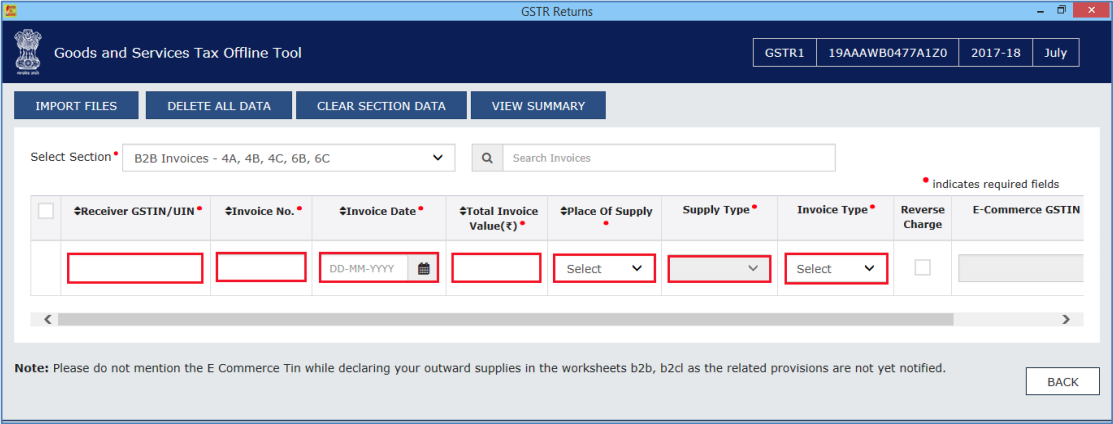Viewport: 1113px width, 424px height.
Task: Click the search magnifier icon
Action: (x=488, y=158)
